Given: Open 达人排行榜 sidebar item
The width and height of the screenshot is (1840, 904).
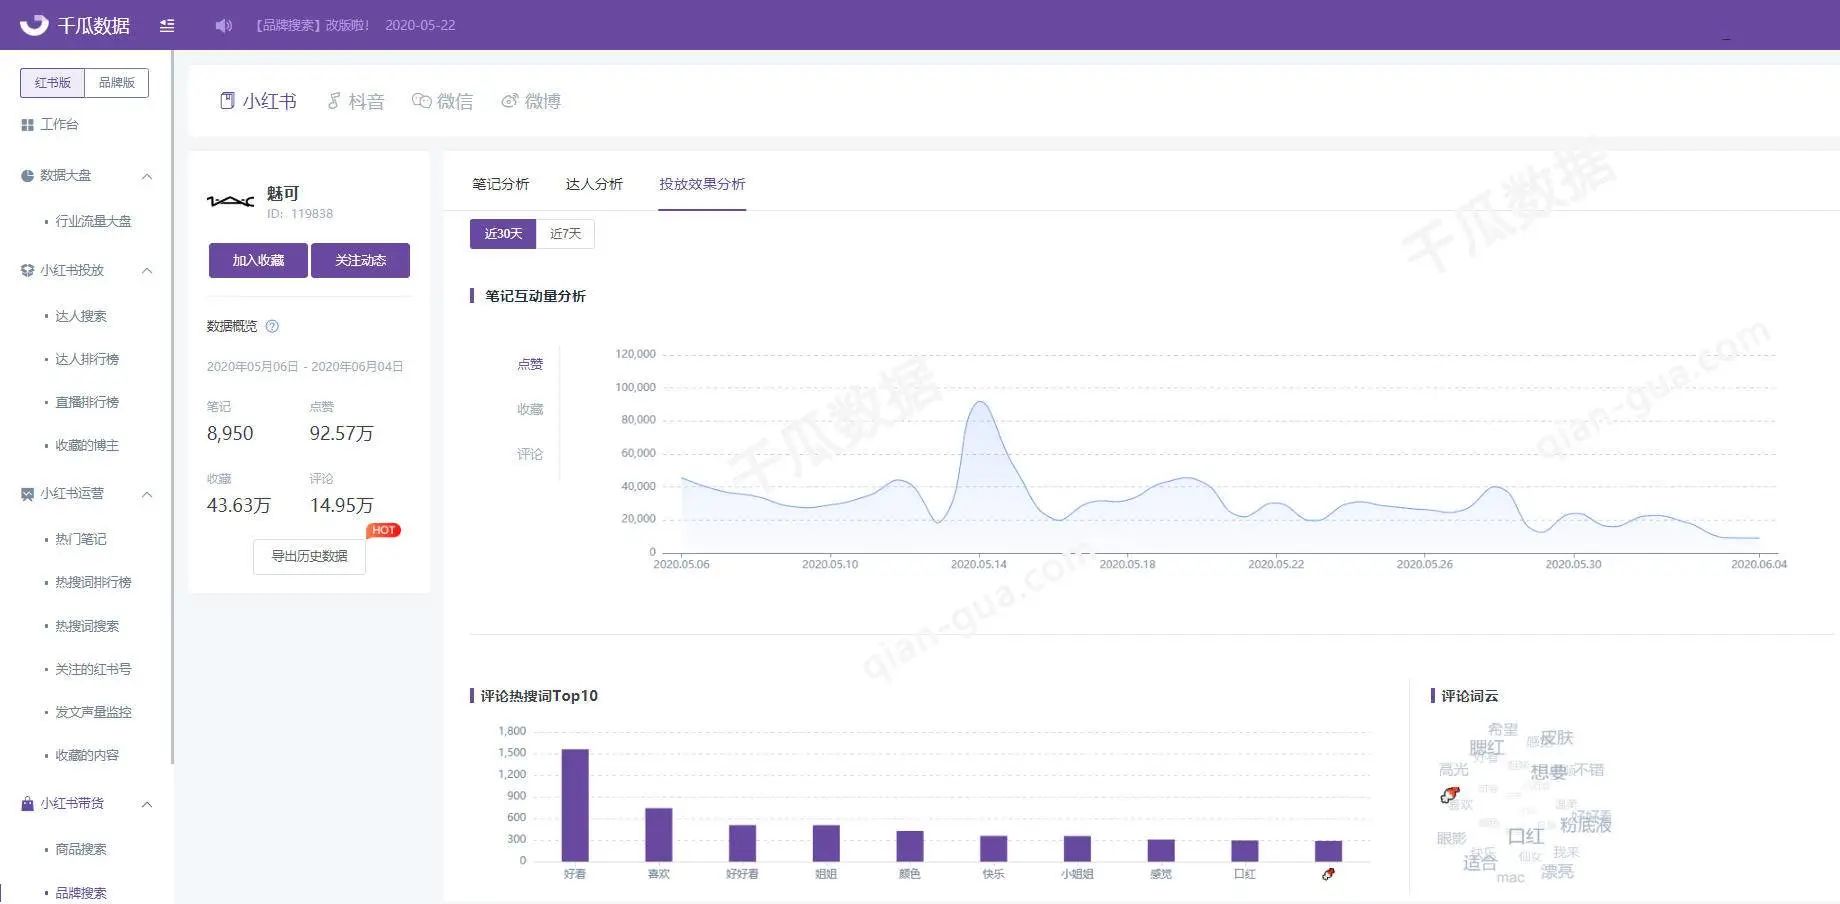Looking at the screenshot, I should [x=87, y=359].
